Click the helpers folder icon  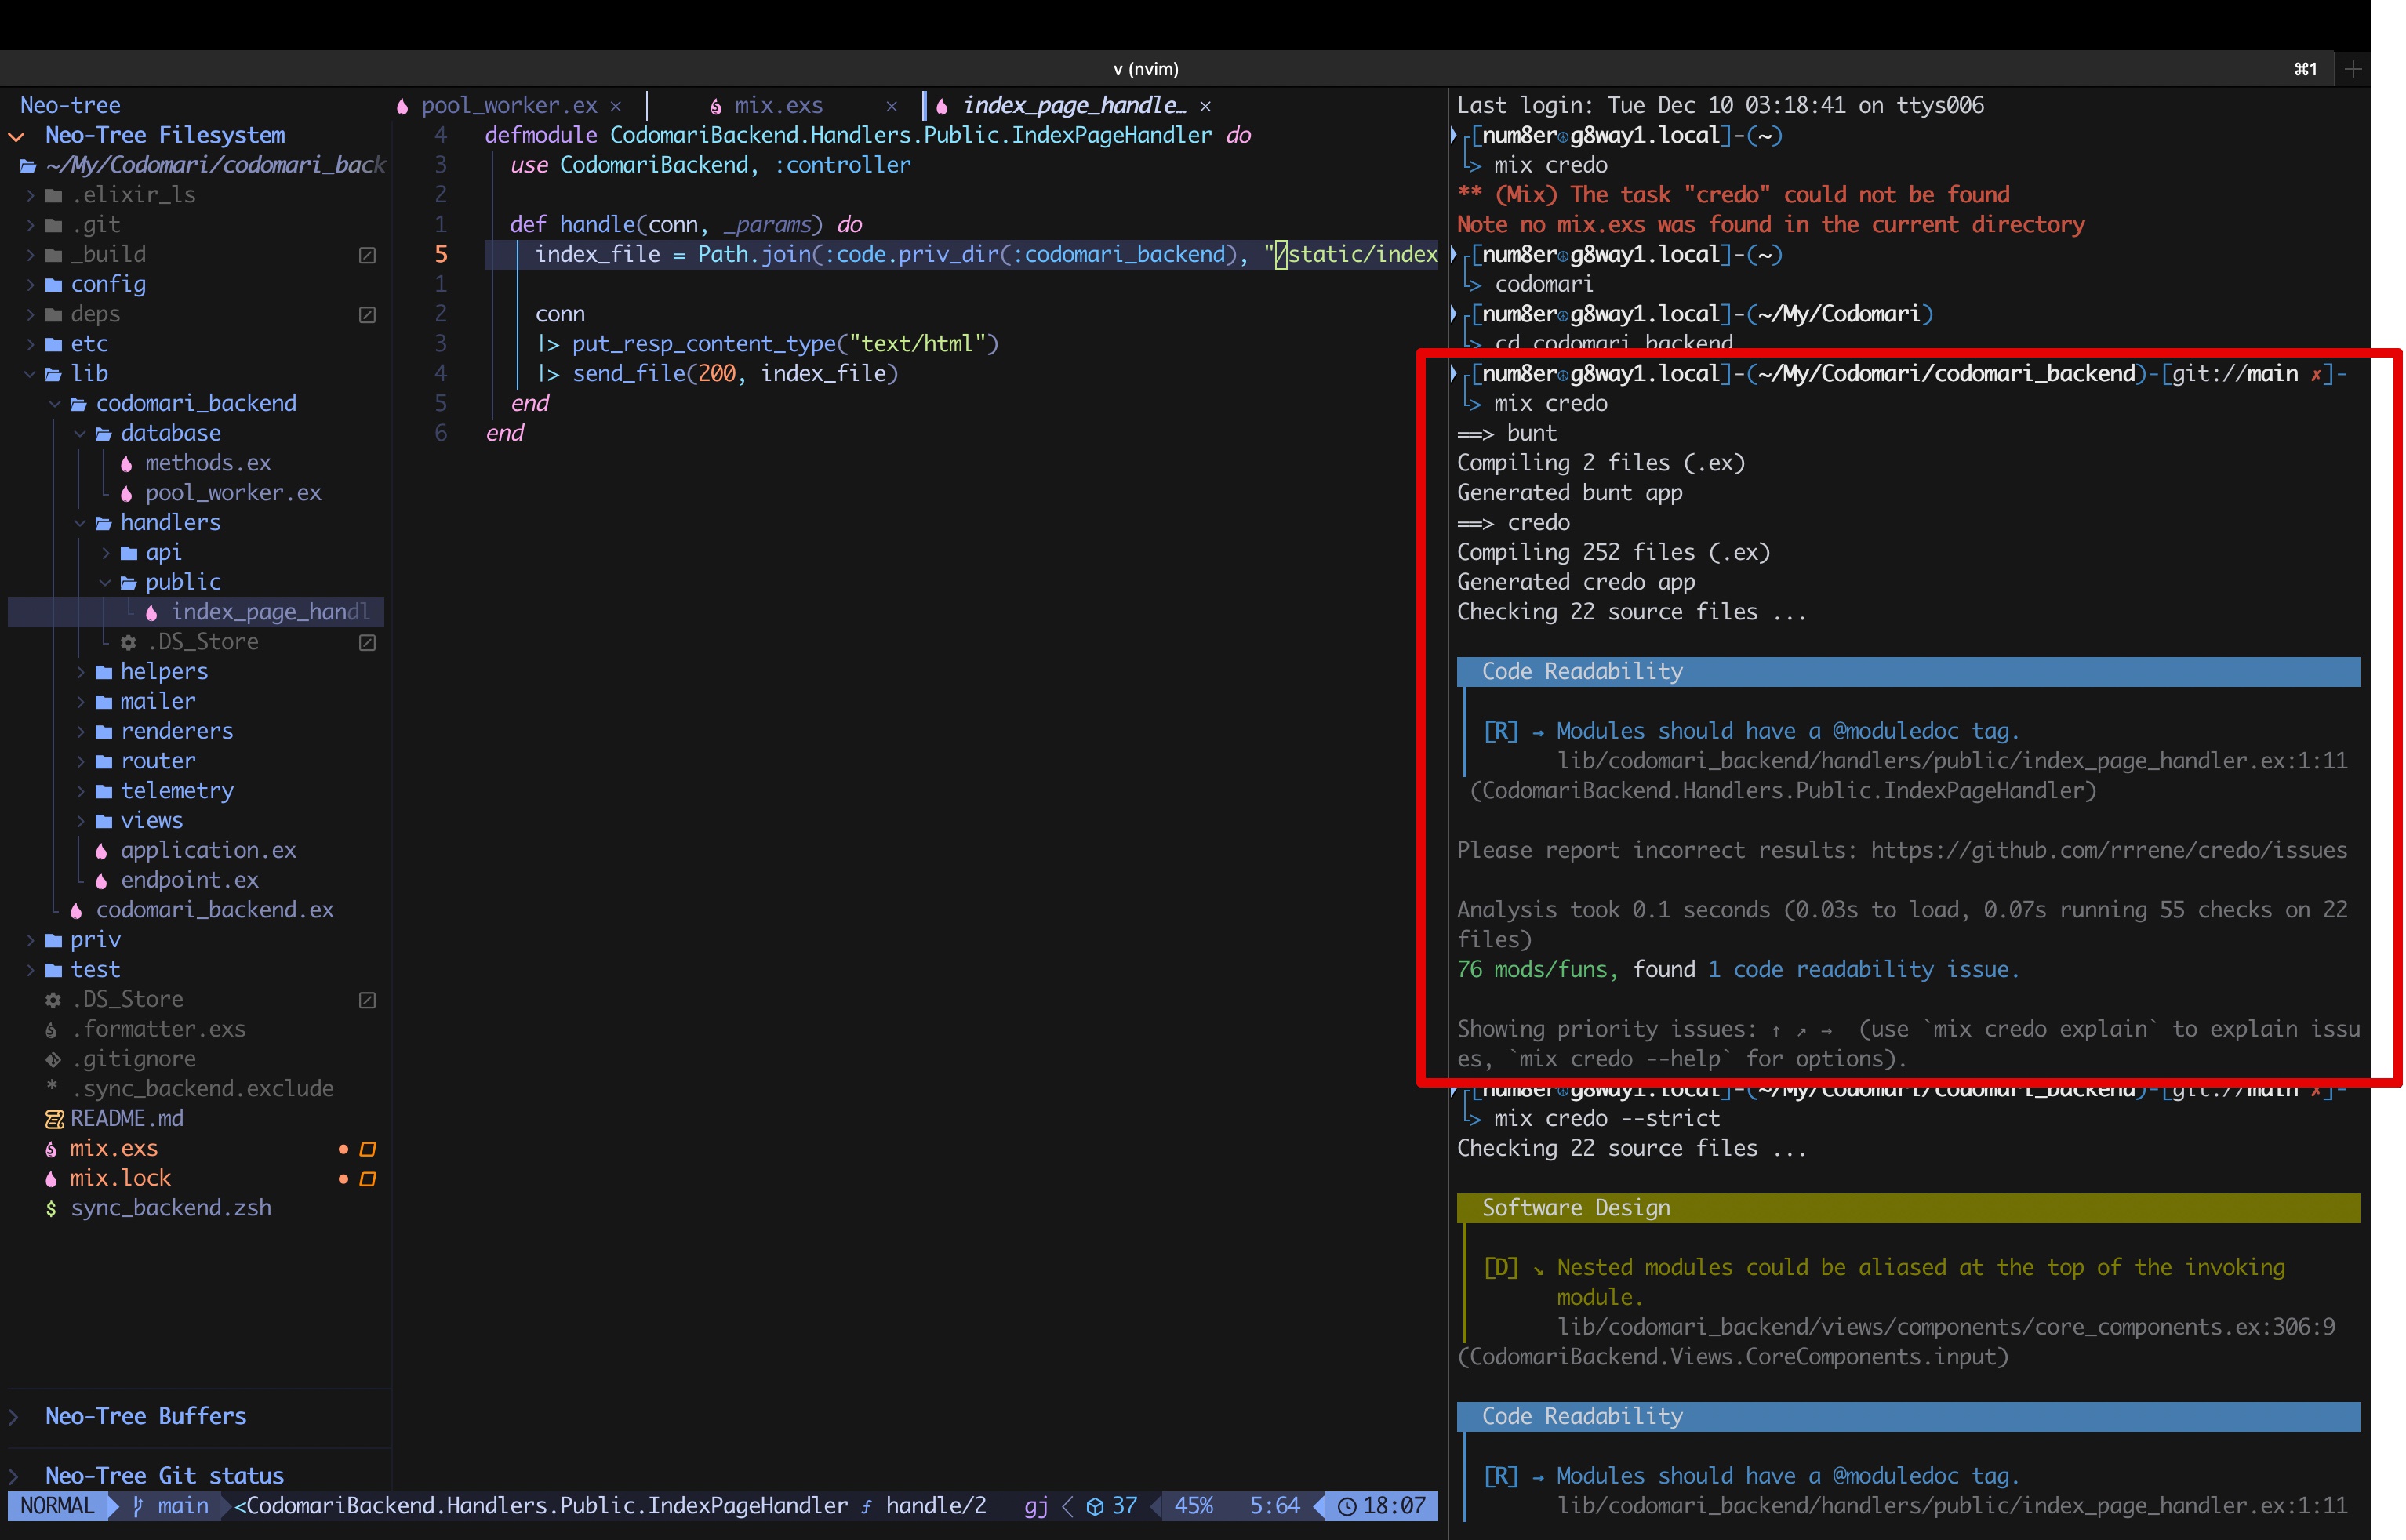[x=104, y=672]
